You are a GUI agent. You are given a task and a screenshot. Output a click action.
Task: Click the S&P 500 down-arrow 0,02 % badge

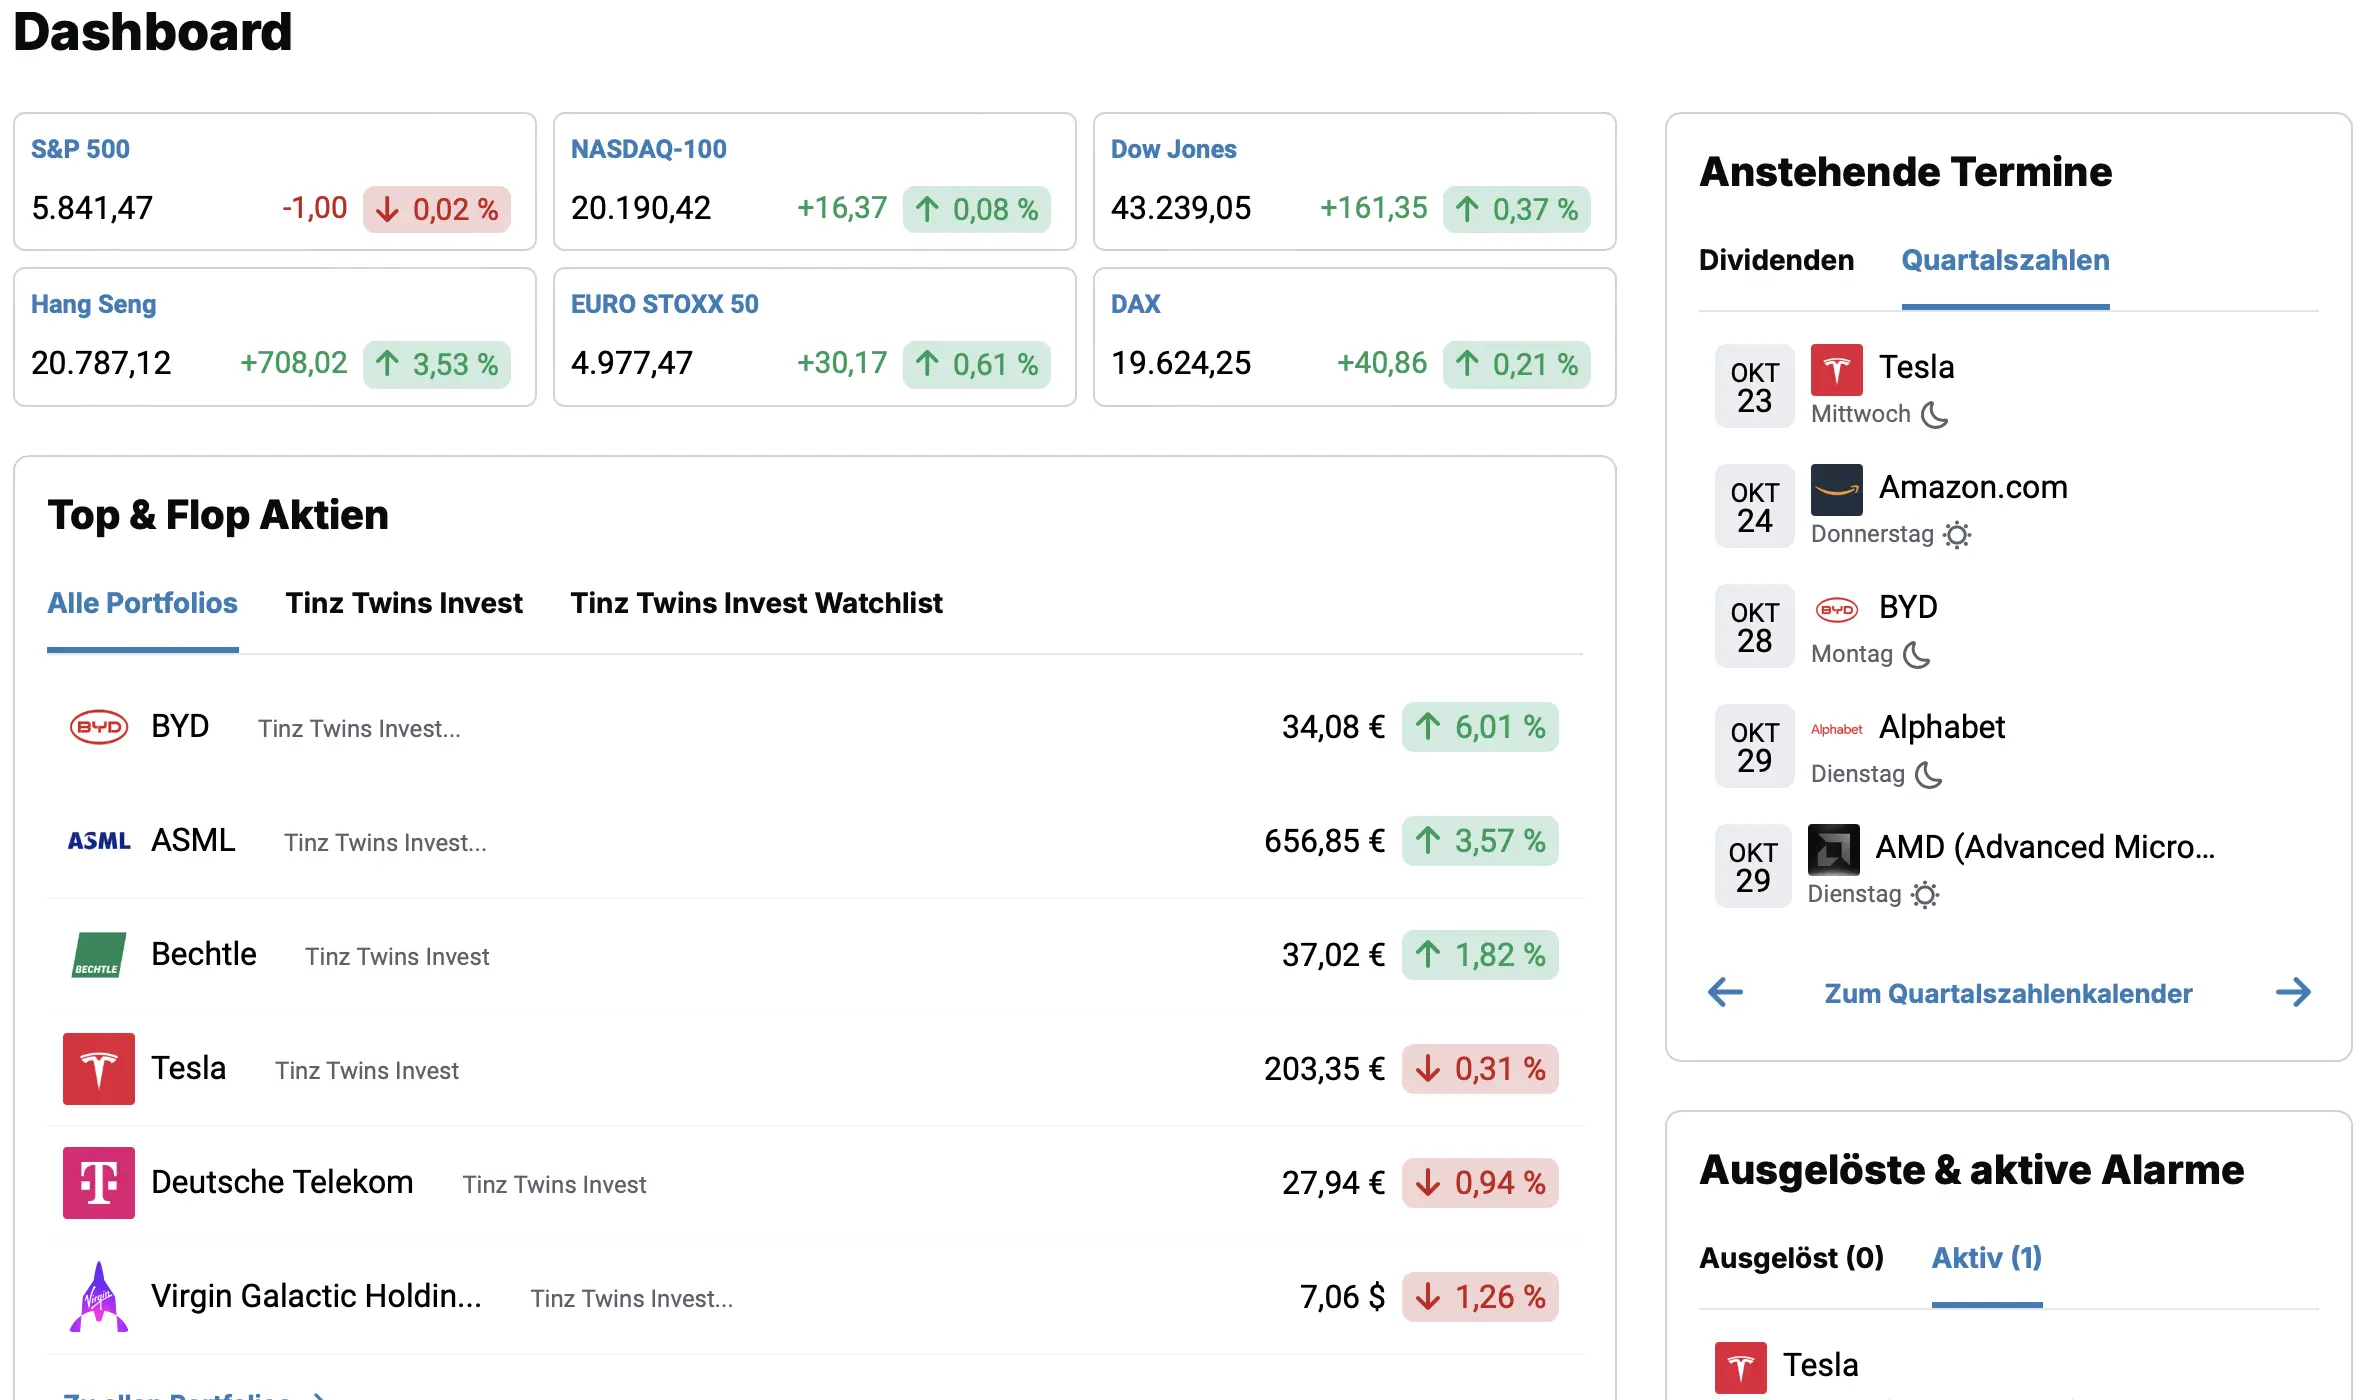437,209
